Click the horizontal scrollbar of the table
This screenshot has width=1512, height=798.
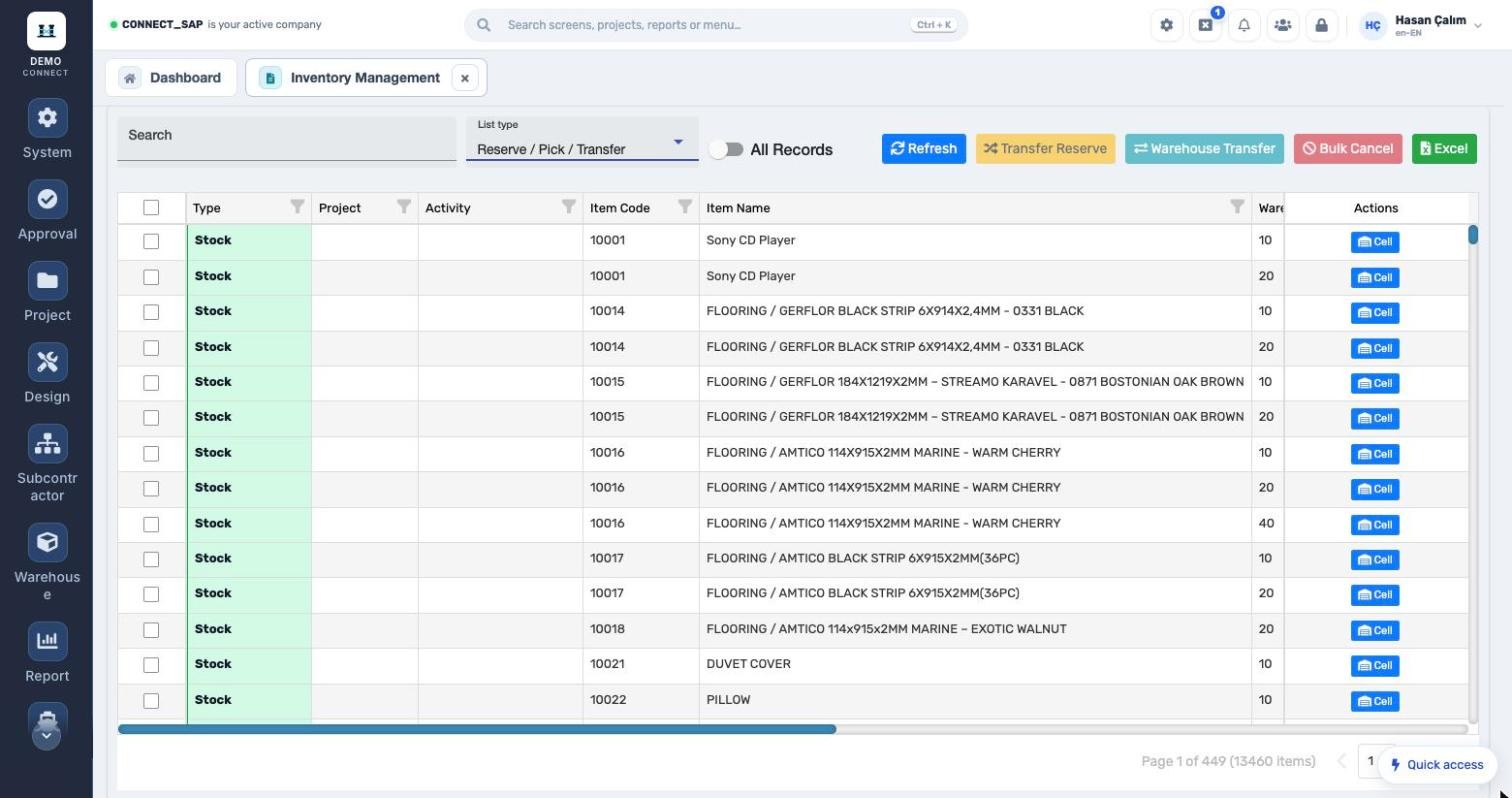pyautogui.click(x=477, y=729)
